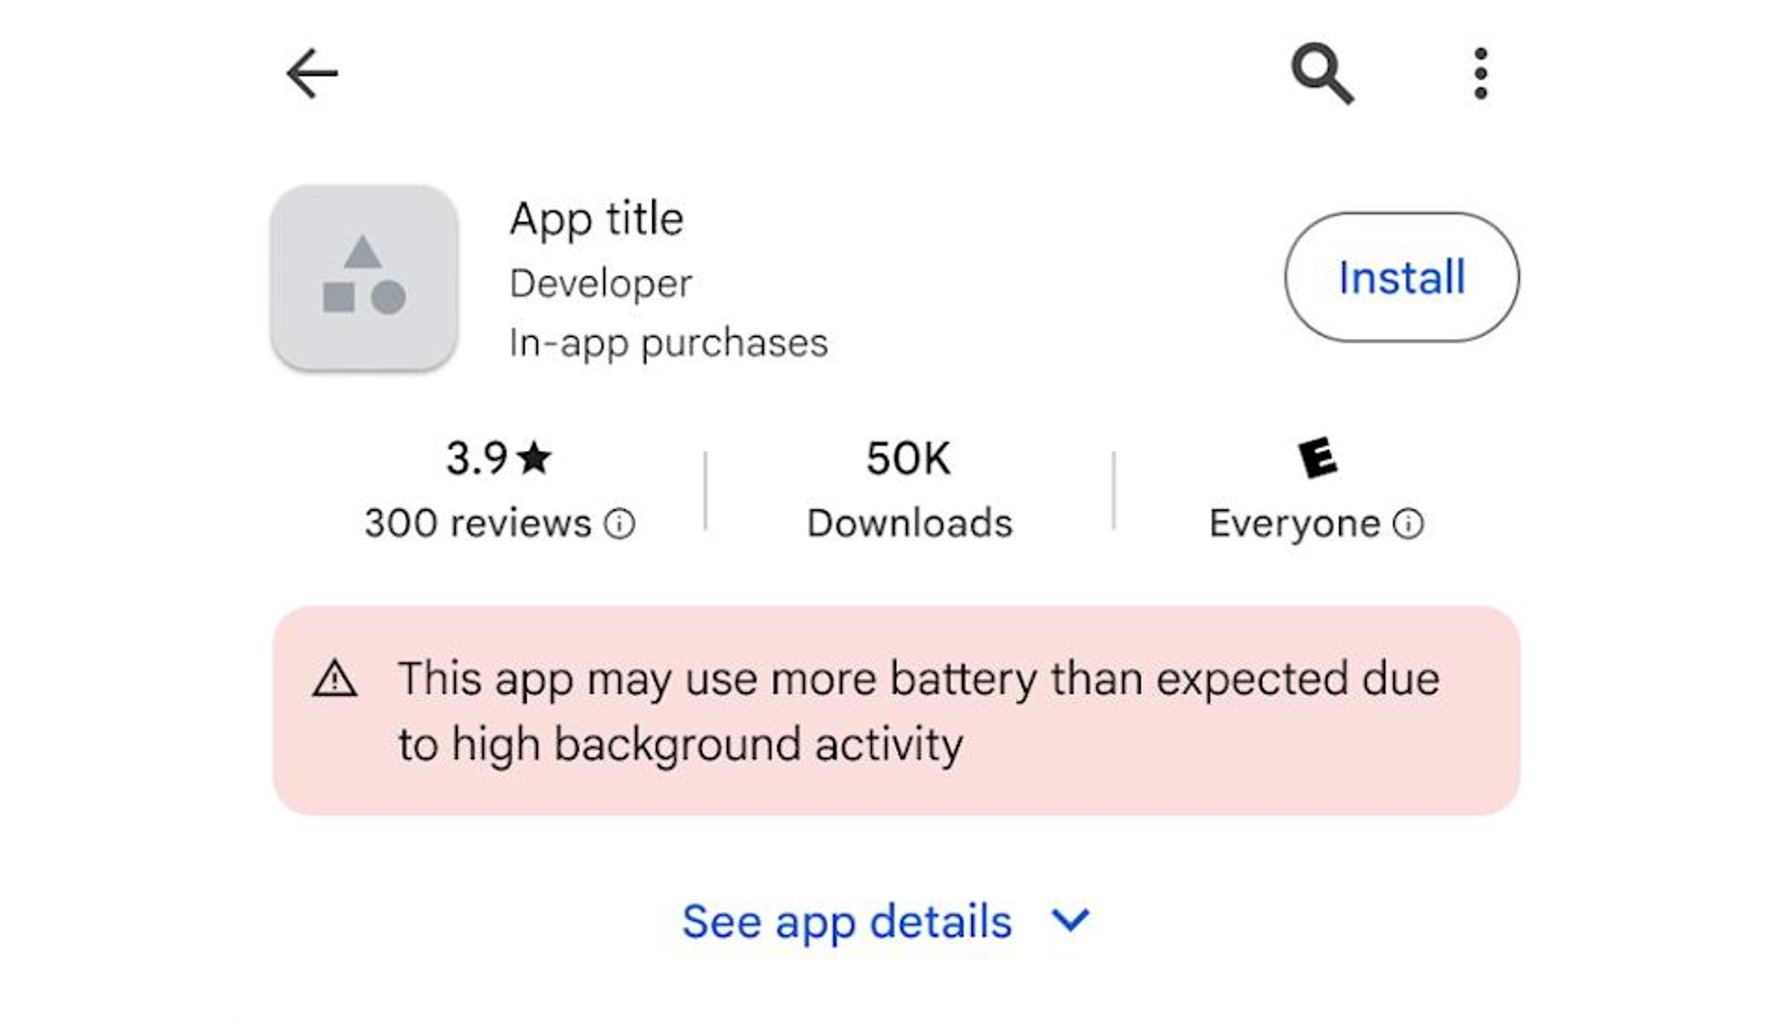Tap the 3.9 rating number

coord(477,458)
